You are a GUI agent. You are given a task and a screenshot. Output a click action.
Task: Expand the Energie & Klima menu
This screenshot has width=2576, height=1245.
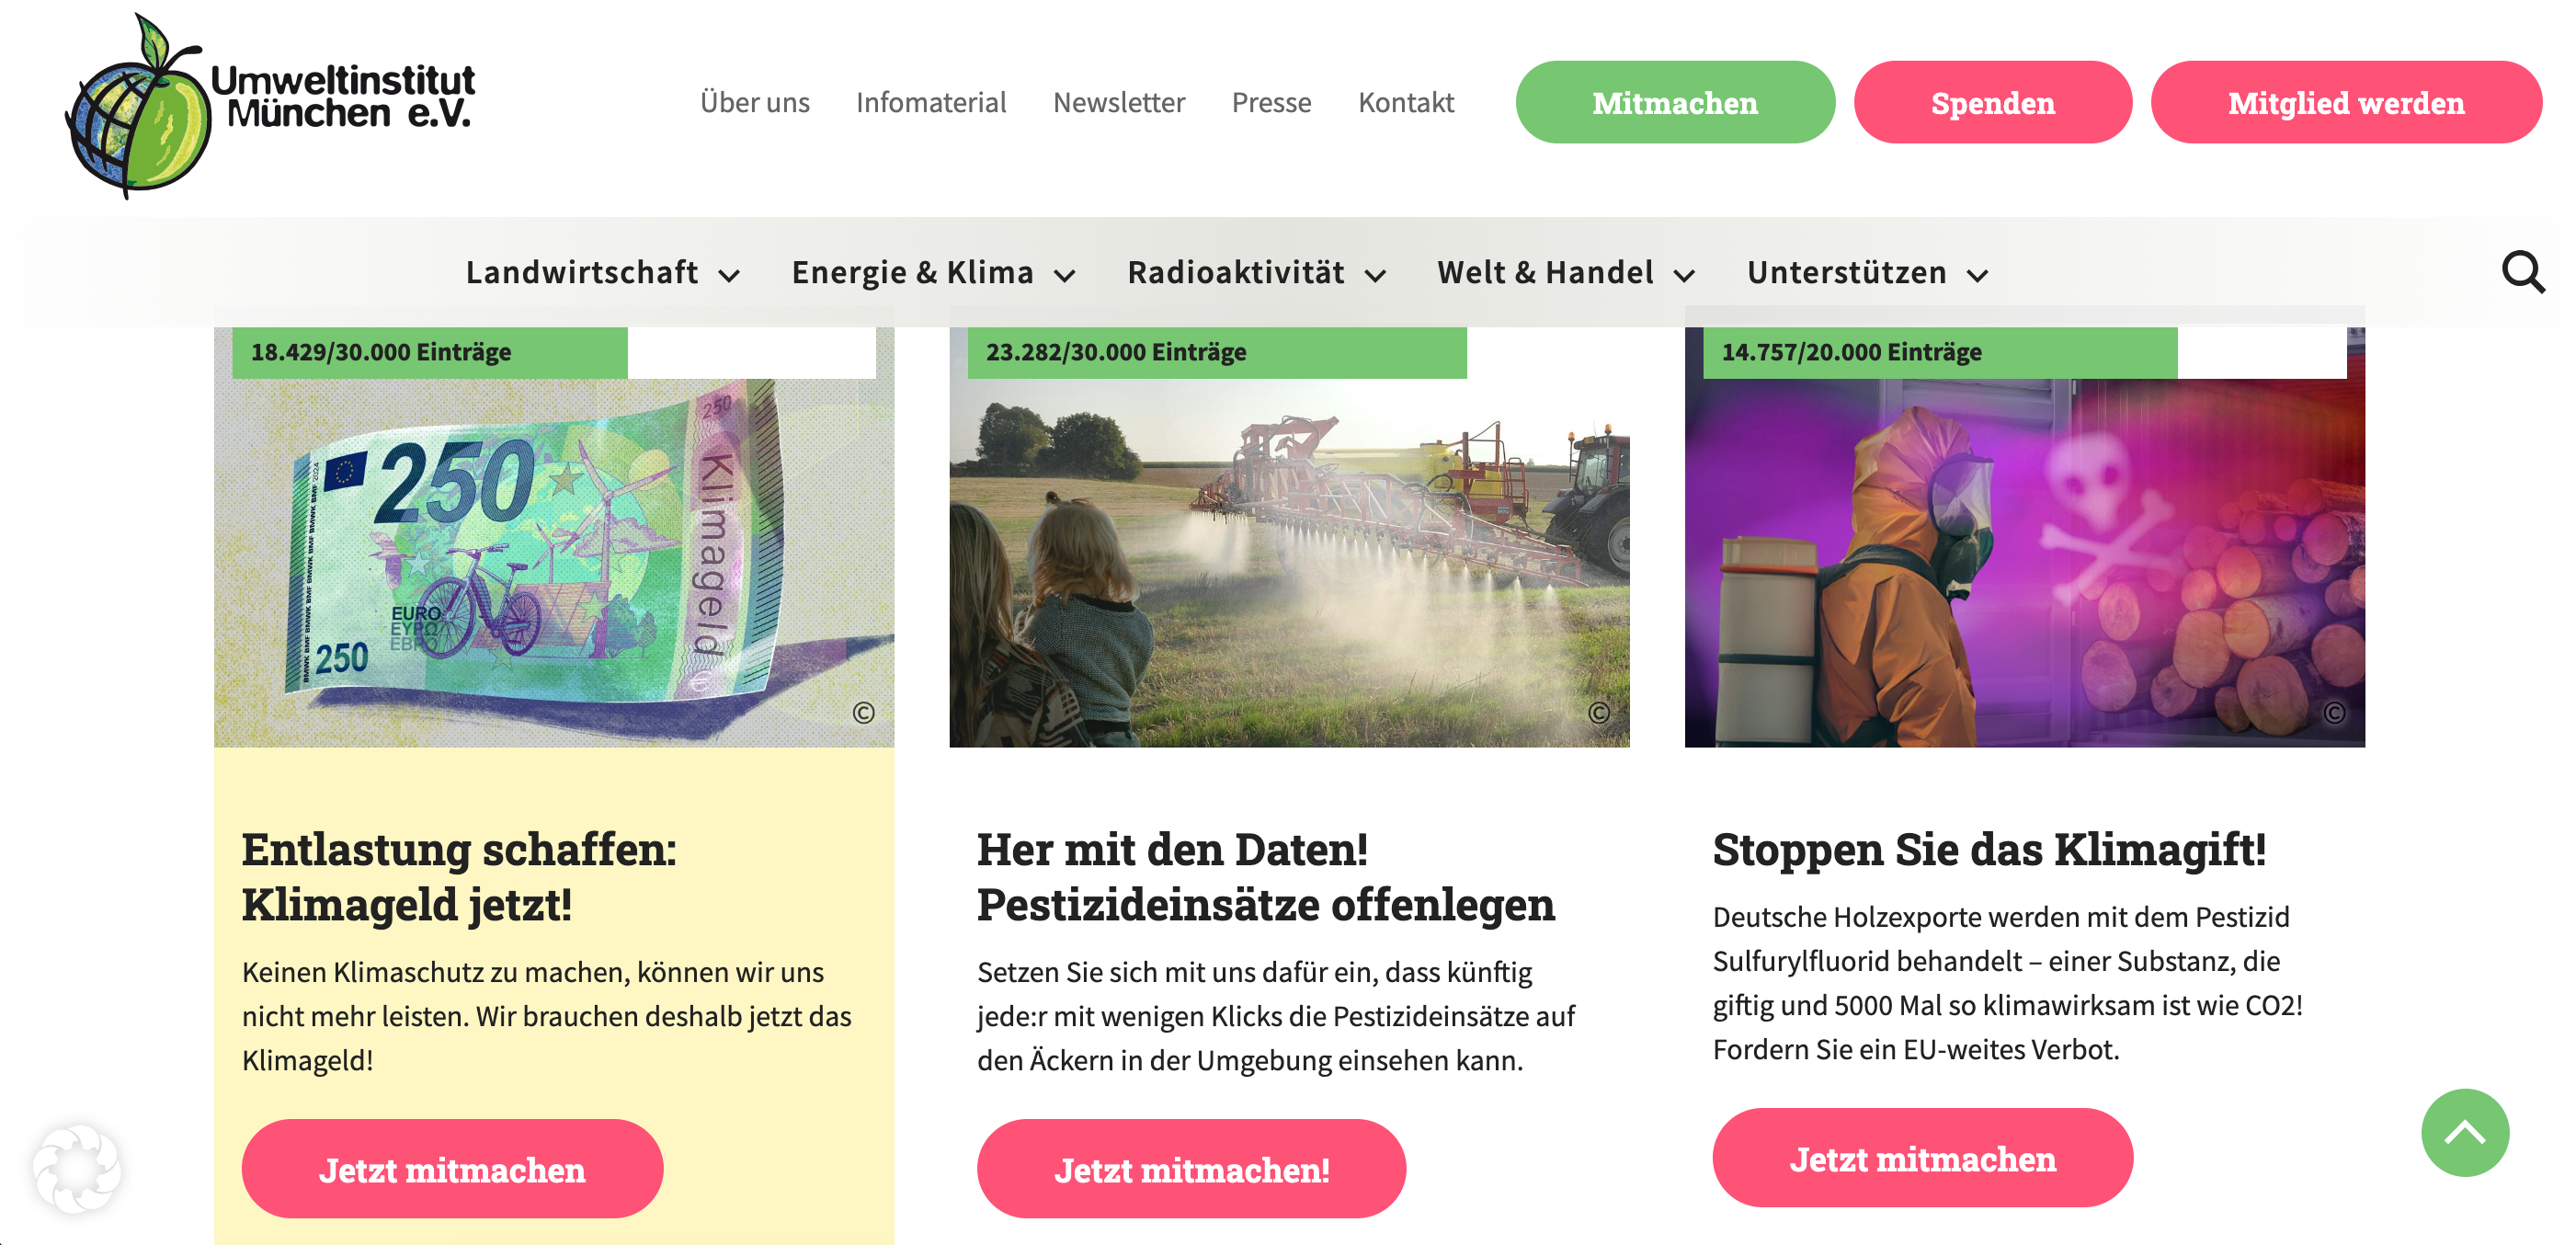point(933,272)
